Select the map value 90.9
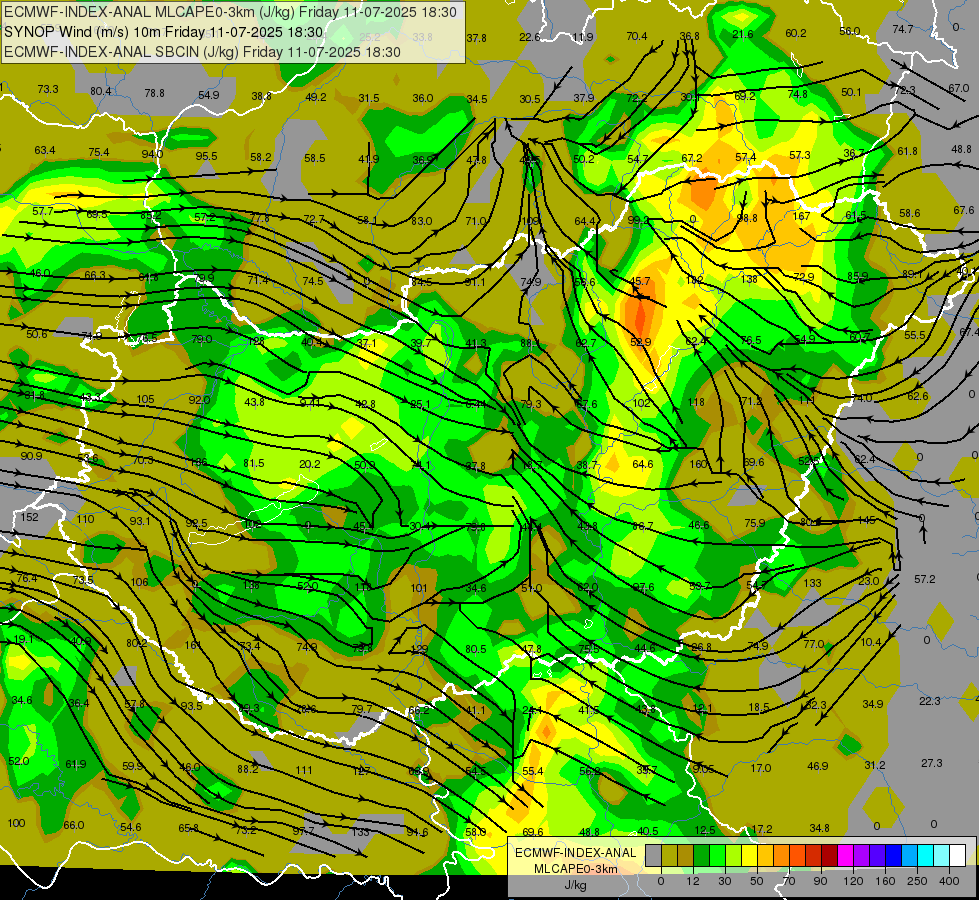This screenshot has width=979, height=900. click(31, 455)
